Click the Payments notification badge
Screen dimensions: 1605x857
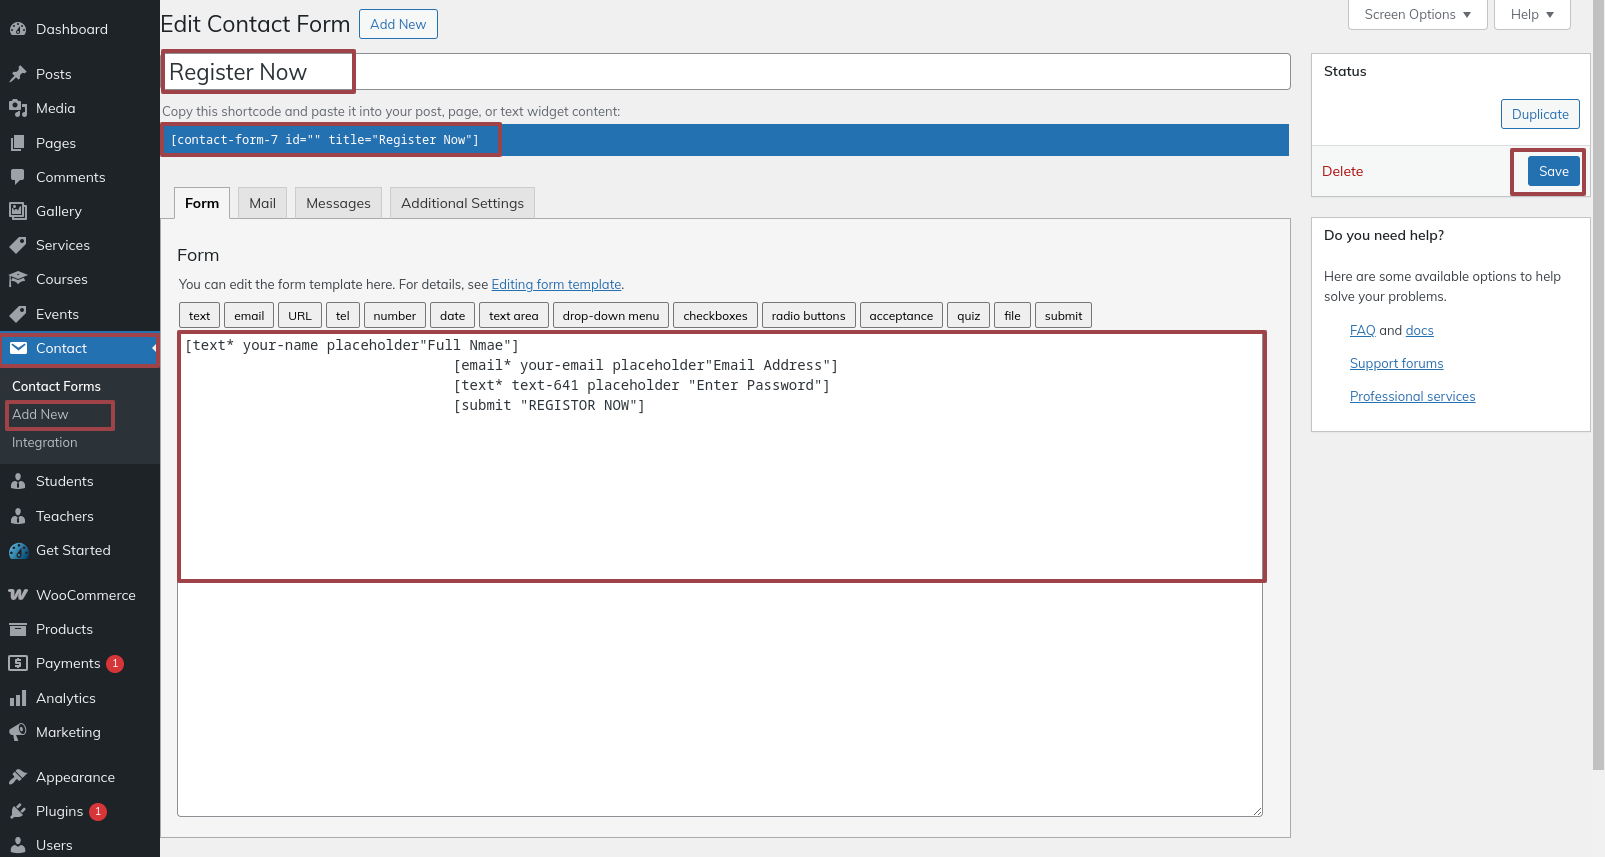115,663
